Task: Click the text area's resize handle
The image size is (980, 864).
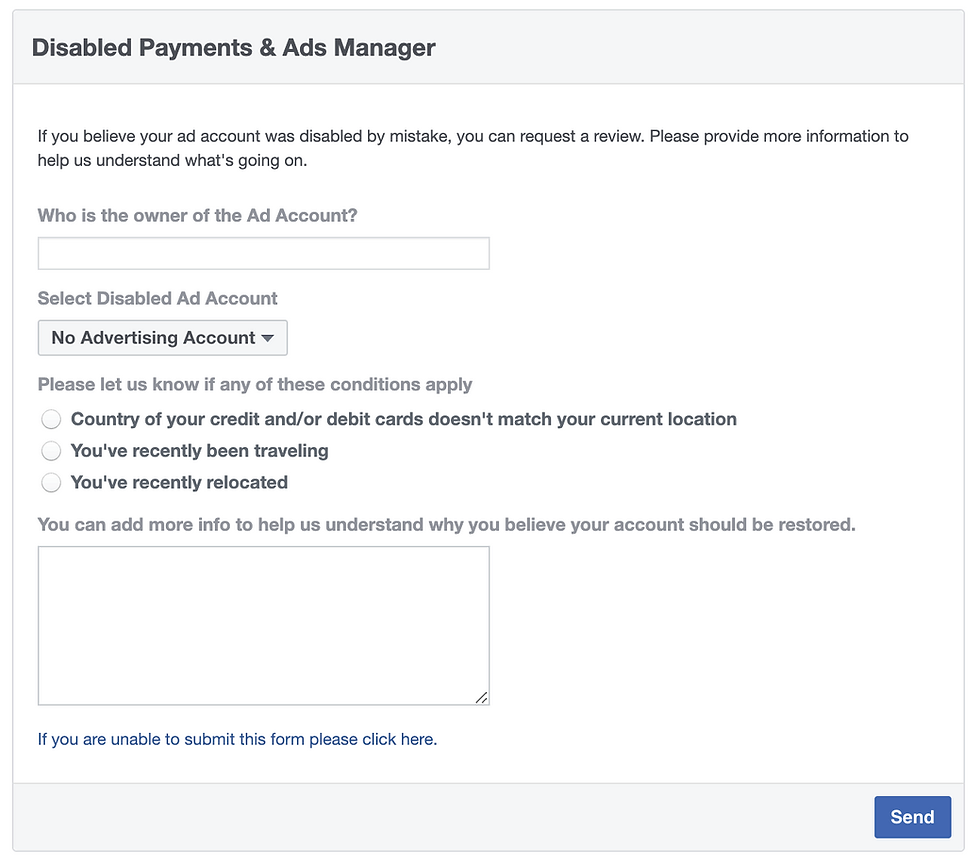Action: 481,697
